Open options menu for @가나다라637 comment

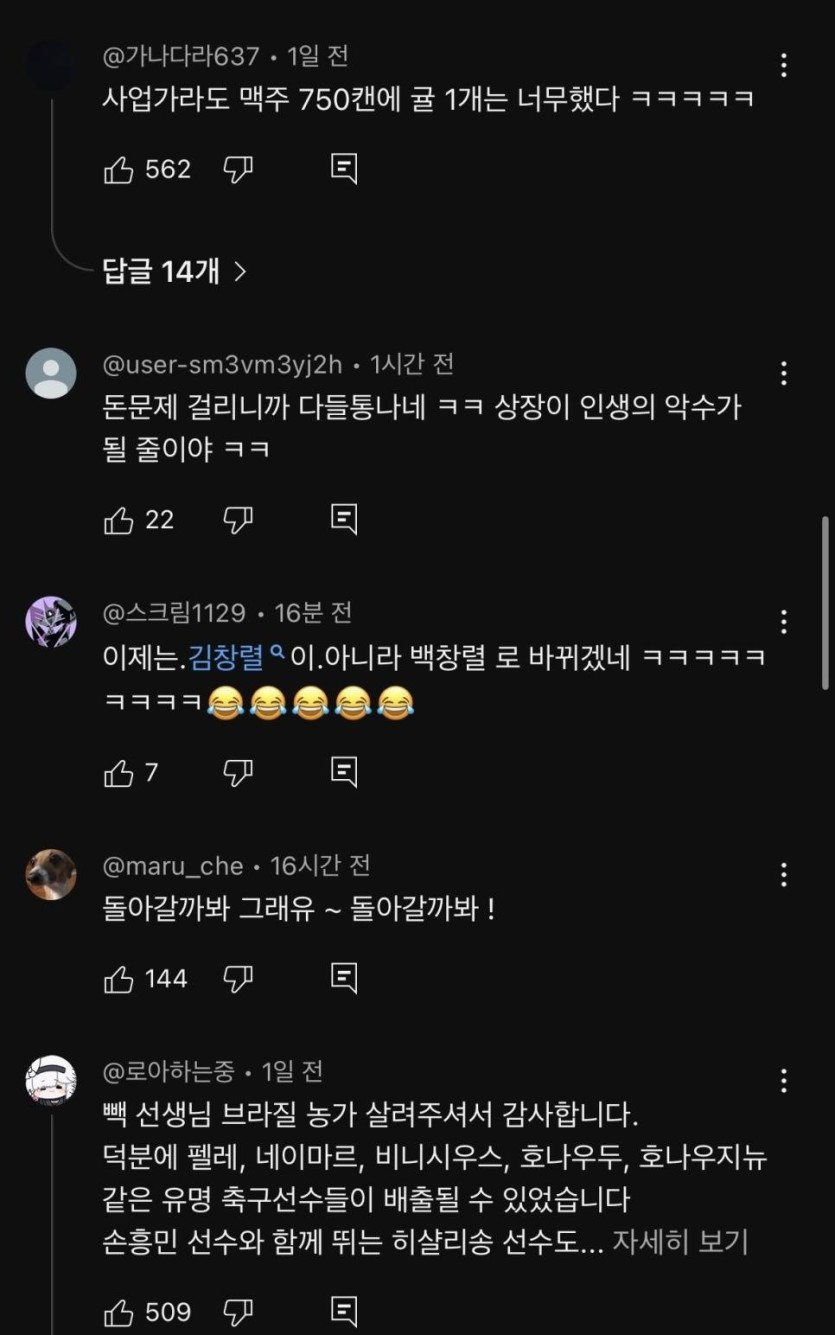(784, 66)
